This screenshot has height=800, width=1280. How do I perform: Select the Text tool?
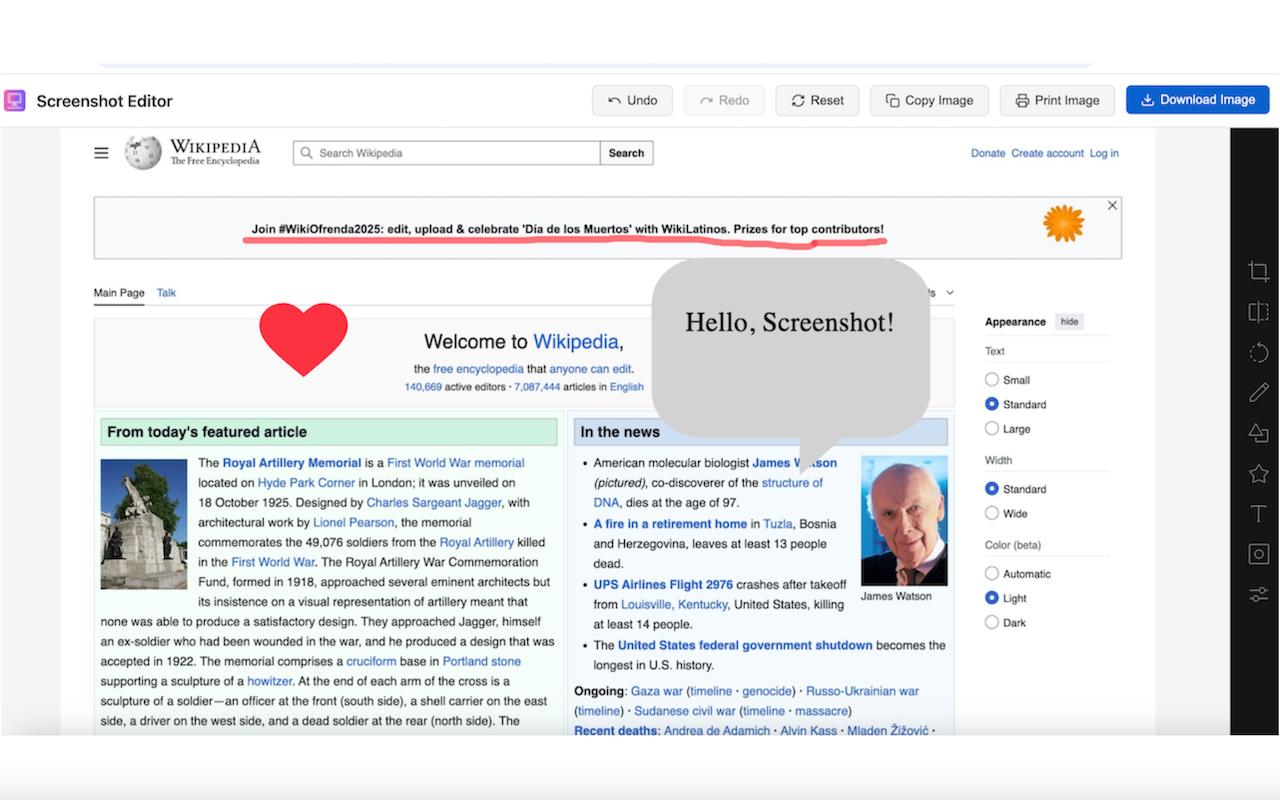pyautogui.click(x=1258, y=514)
